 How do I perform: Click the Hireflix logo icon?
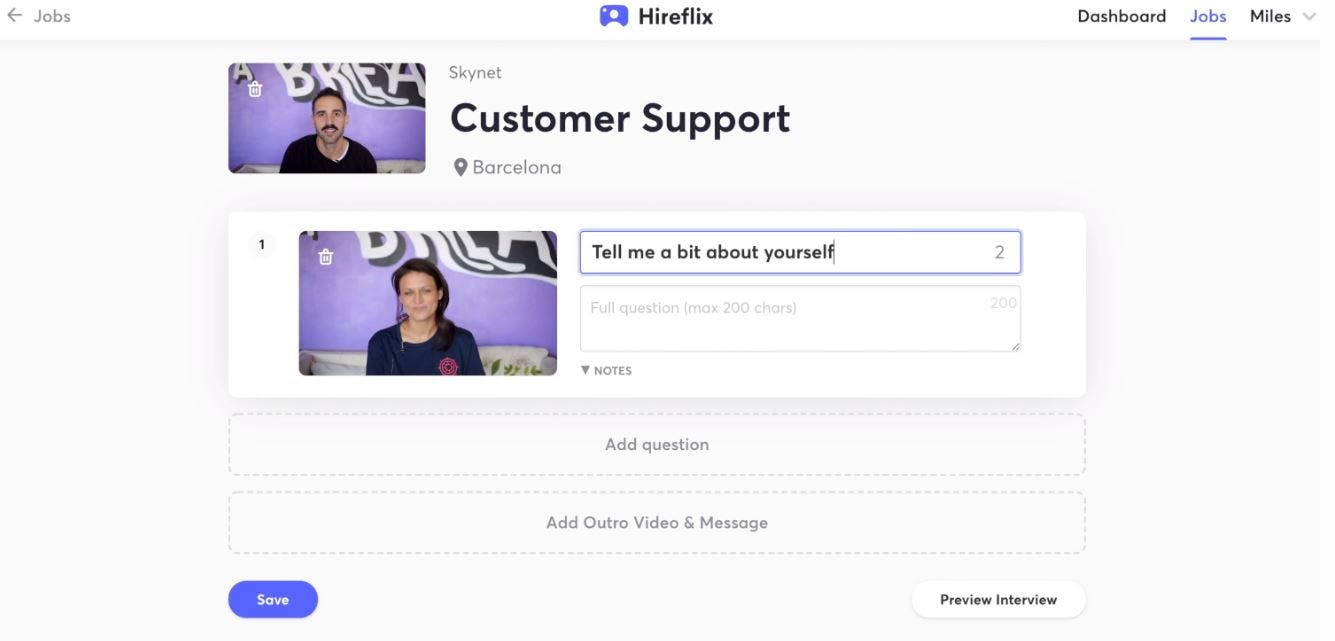[x=613, y=16]
